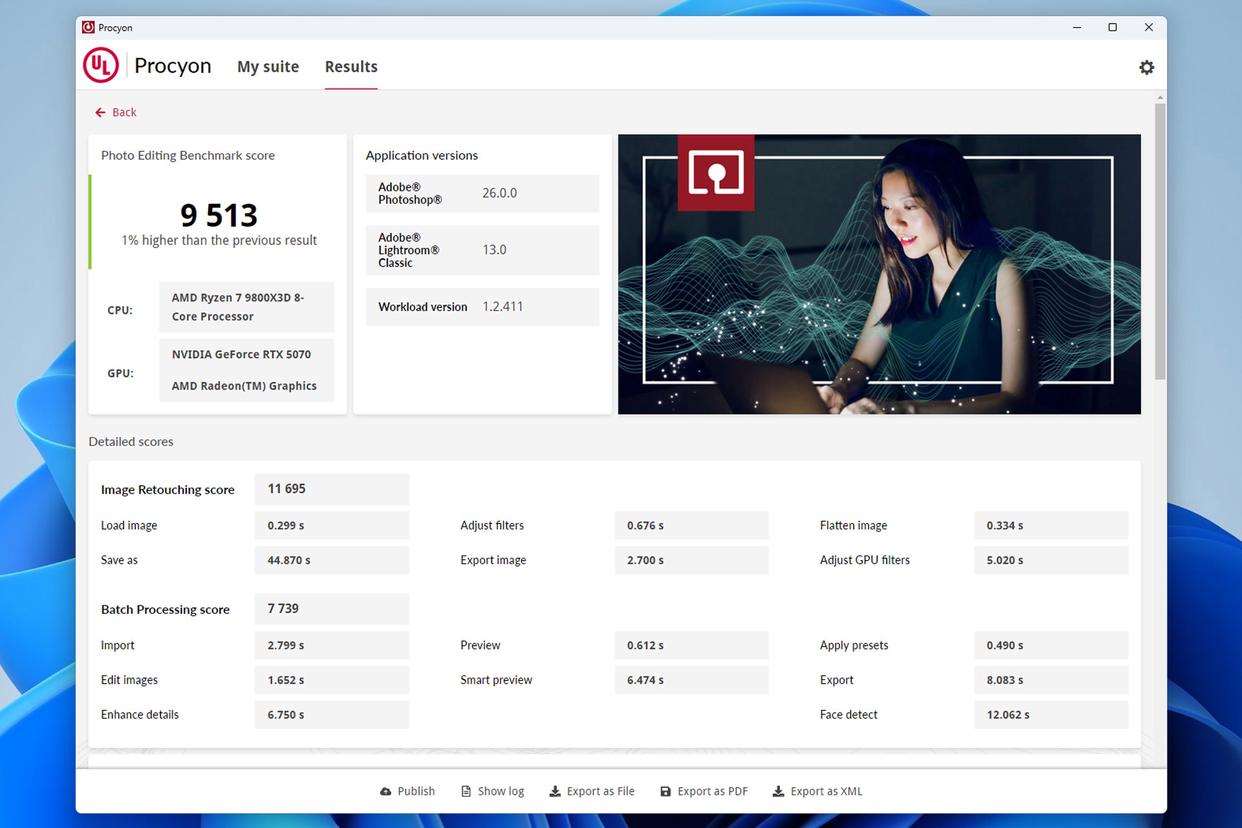
Task: Click the Adjust GPU filters value 5.020 s
Action: [1051, 560]
